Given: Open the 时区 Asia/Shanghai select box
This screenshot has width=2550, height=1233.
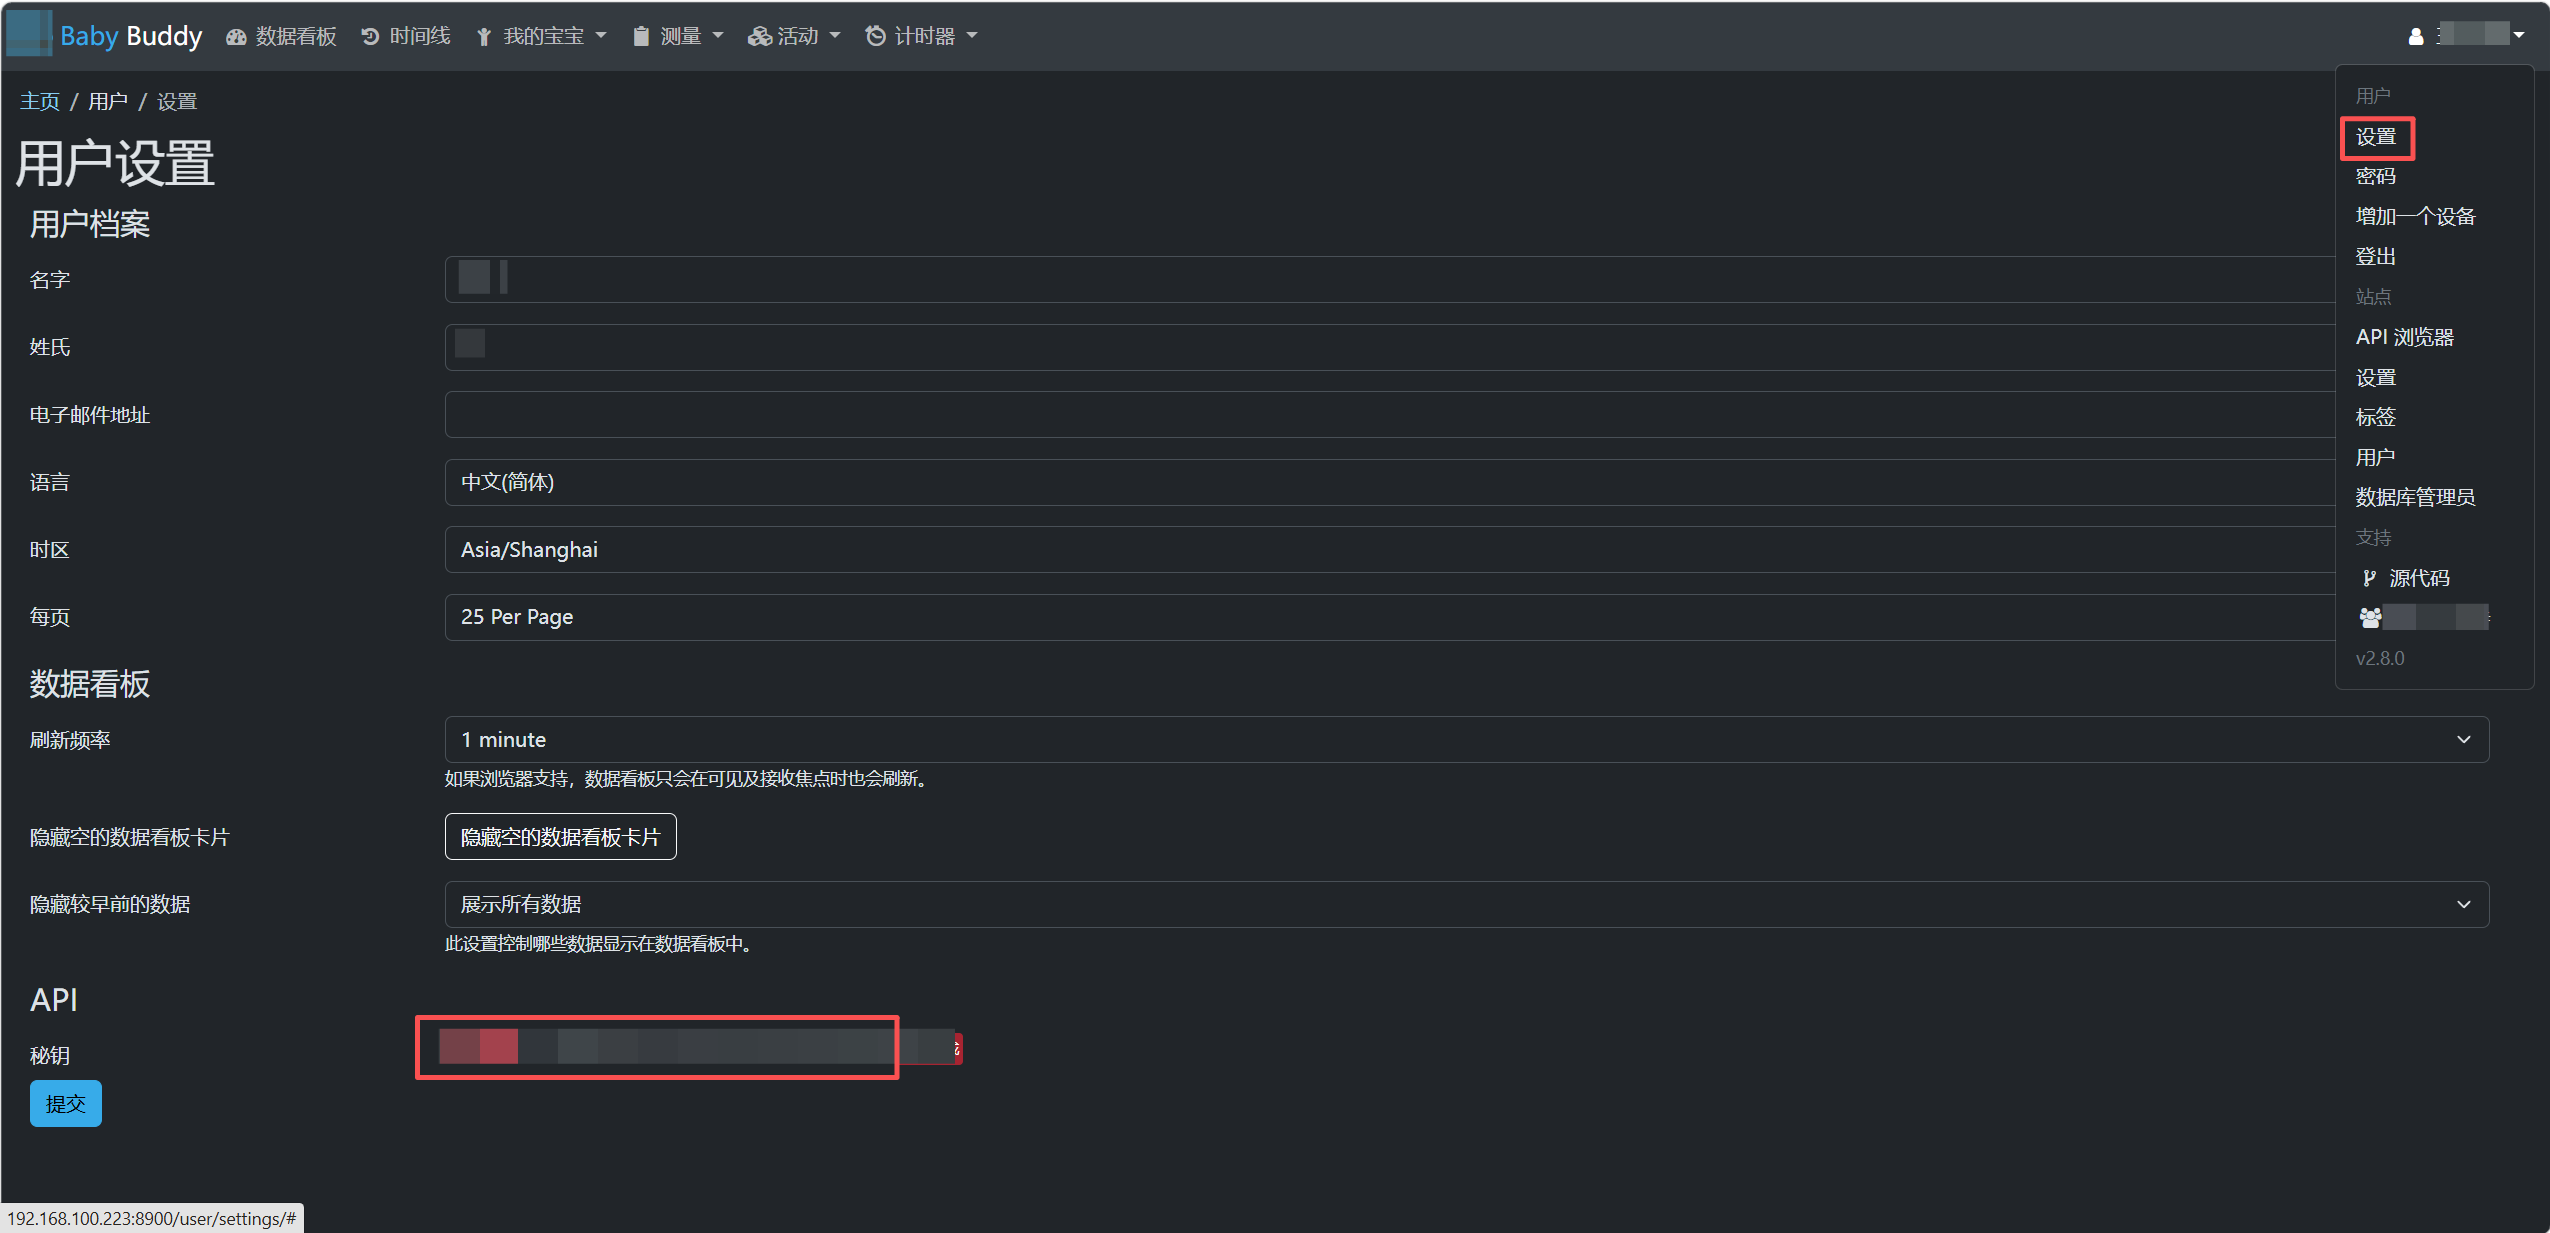Looking at the screenshot, I should (1390, 549).
